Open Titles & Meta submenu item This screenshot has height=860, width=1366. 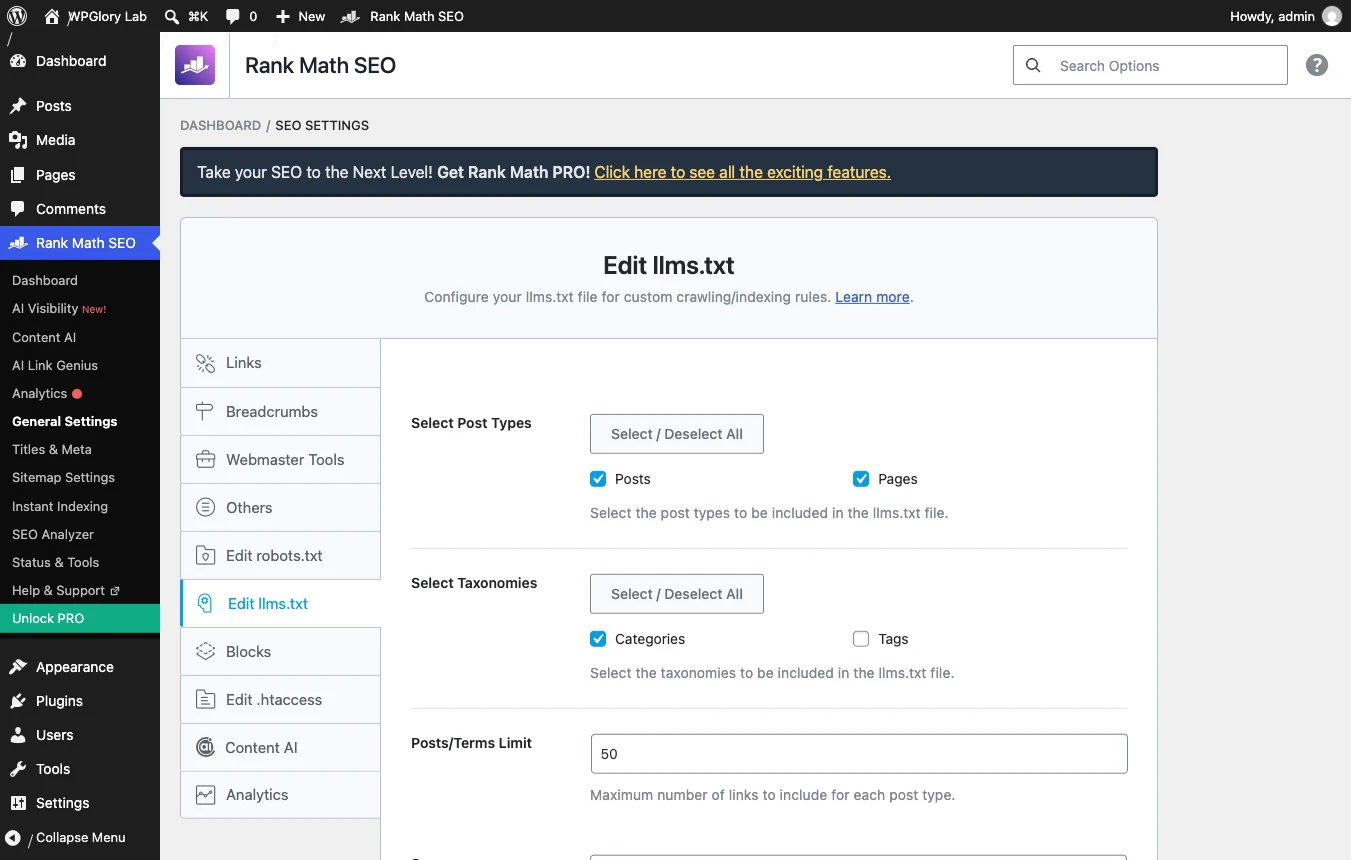coord(52,449)
